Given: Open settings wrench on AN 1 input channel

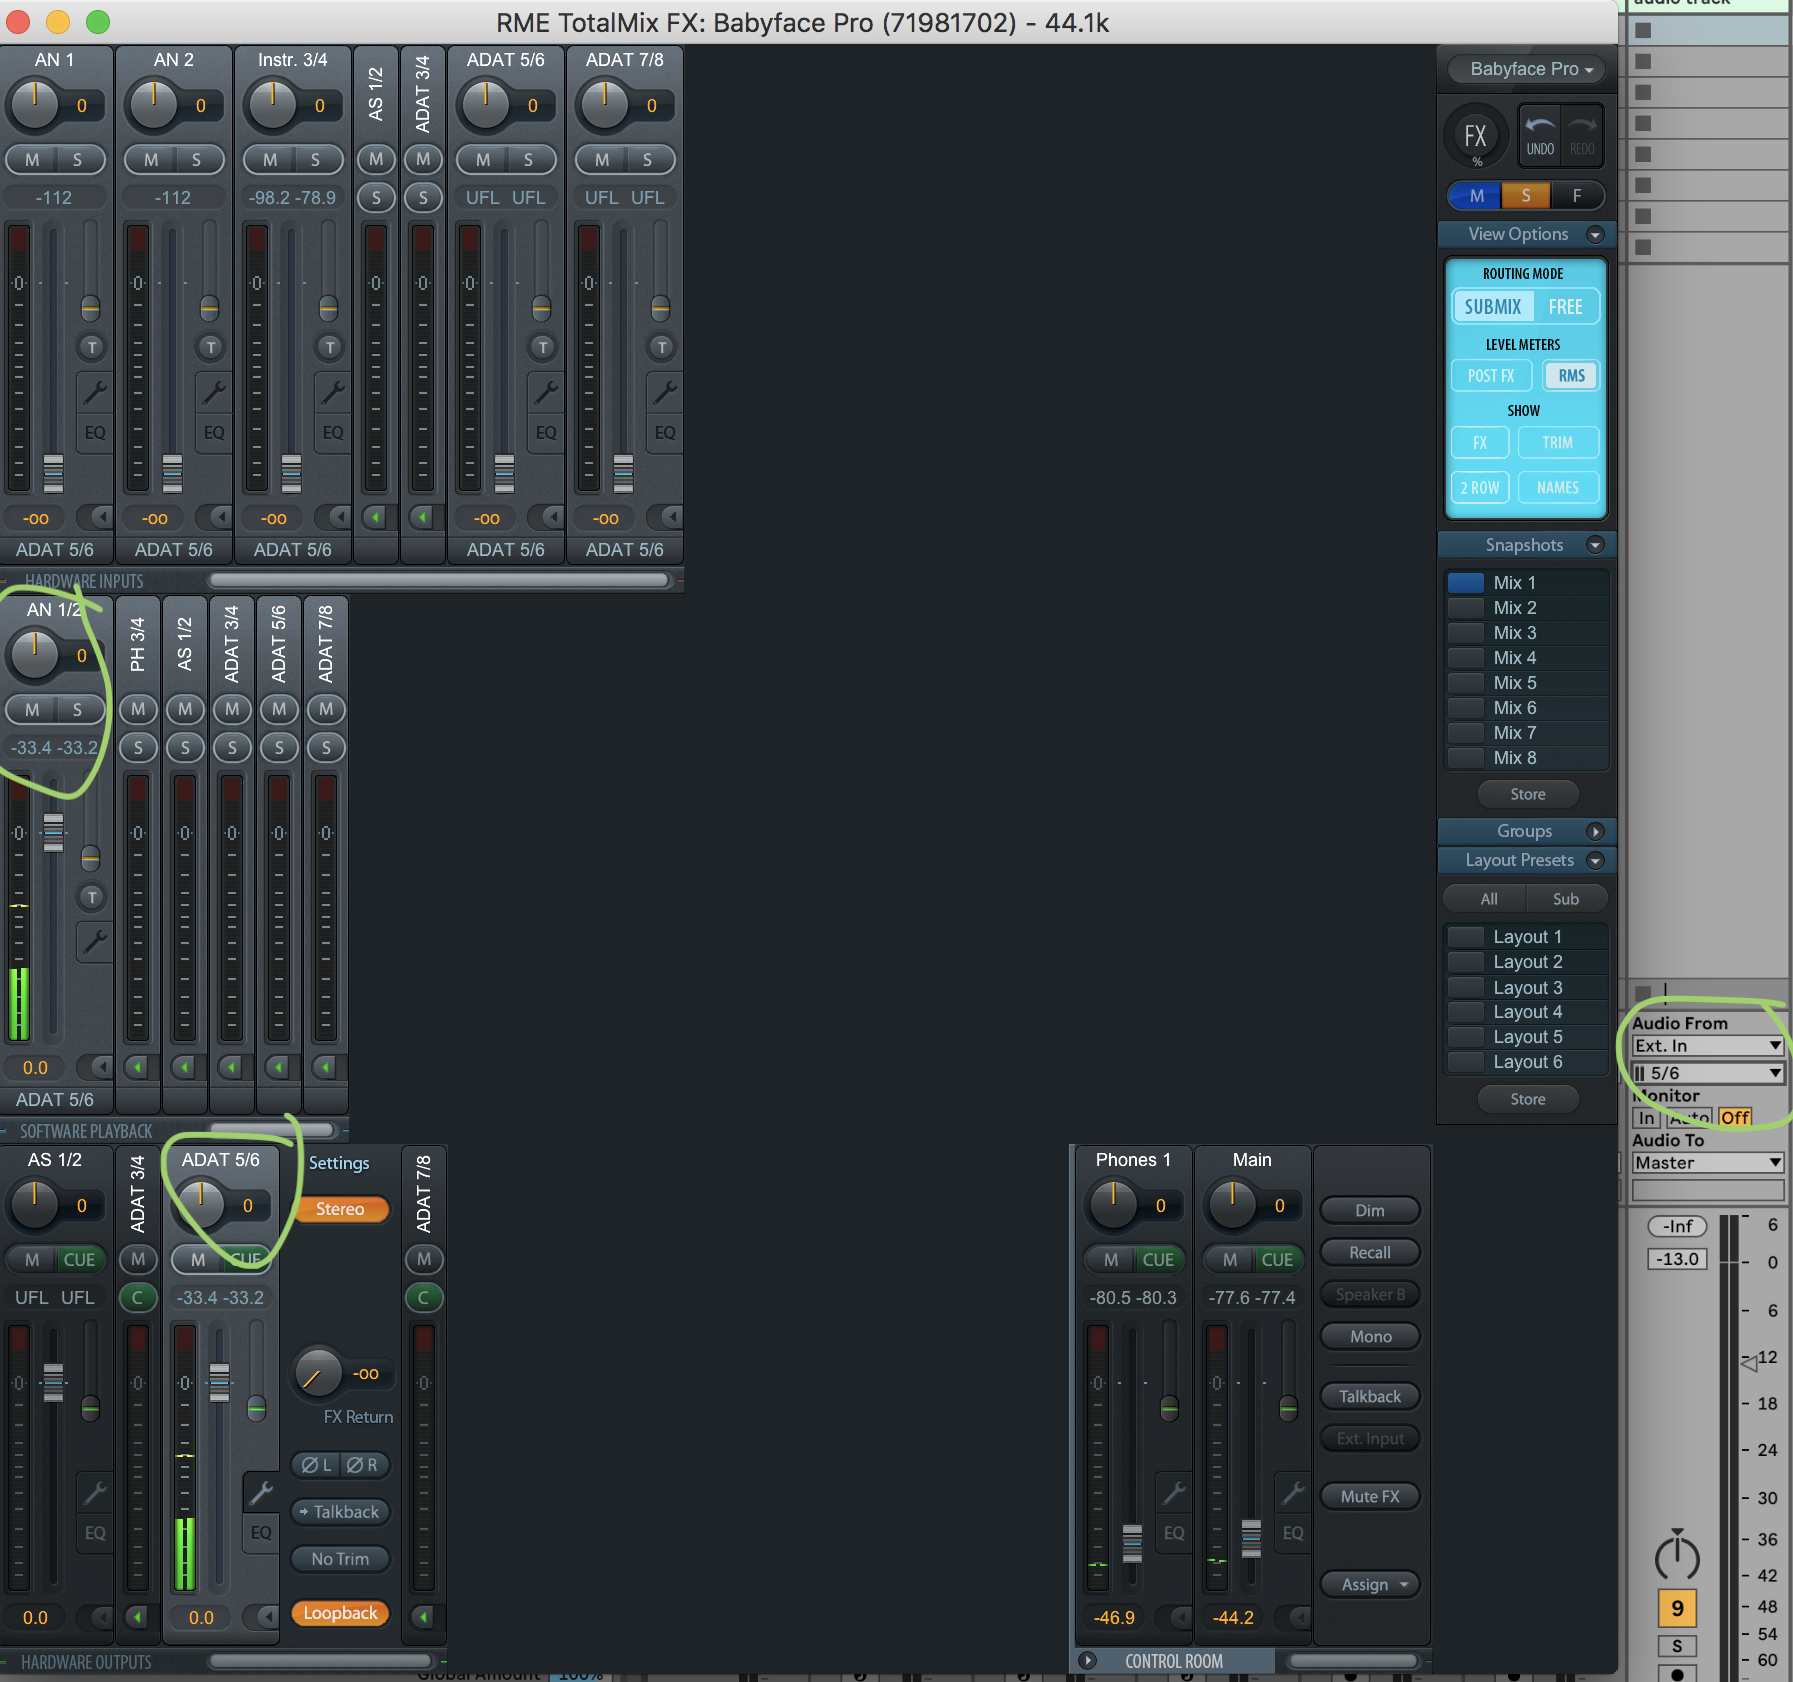Looking at the screenshot, I should point(95,392).
